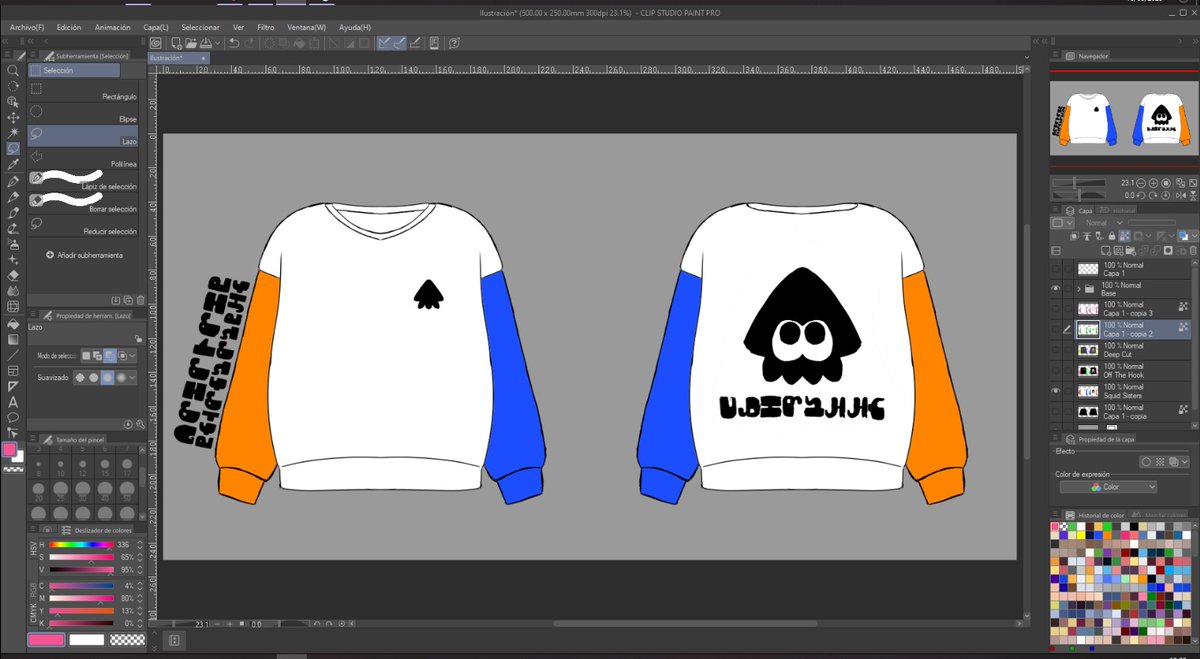Open Clip Studio launcher icon in command bar
Screen dimensions: 1200x659
tap(156, 43)
